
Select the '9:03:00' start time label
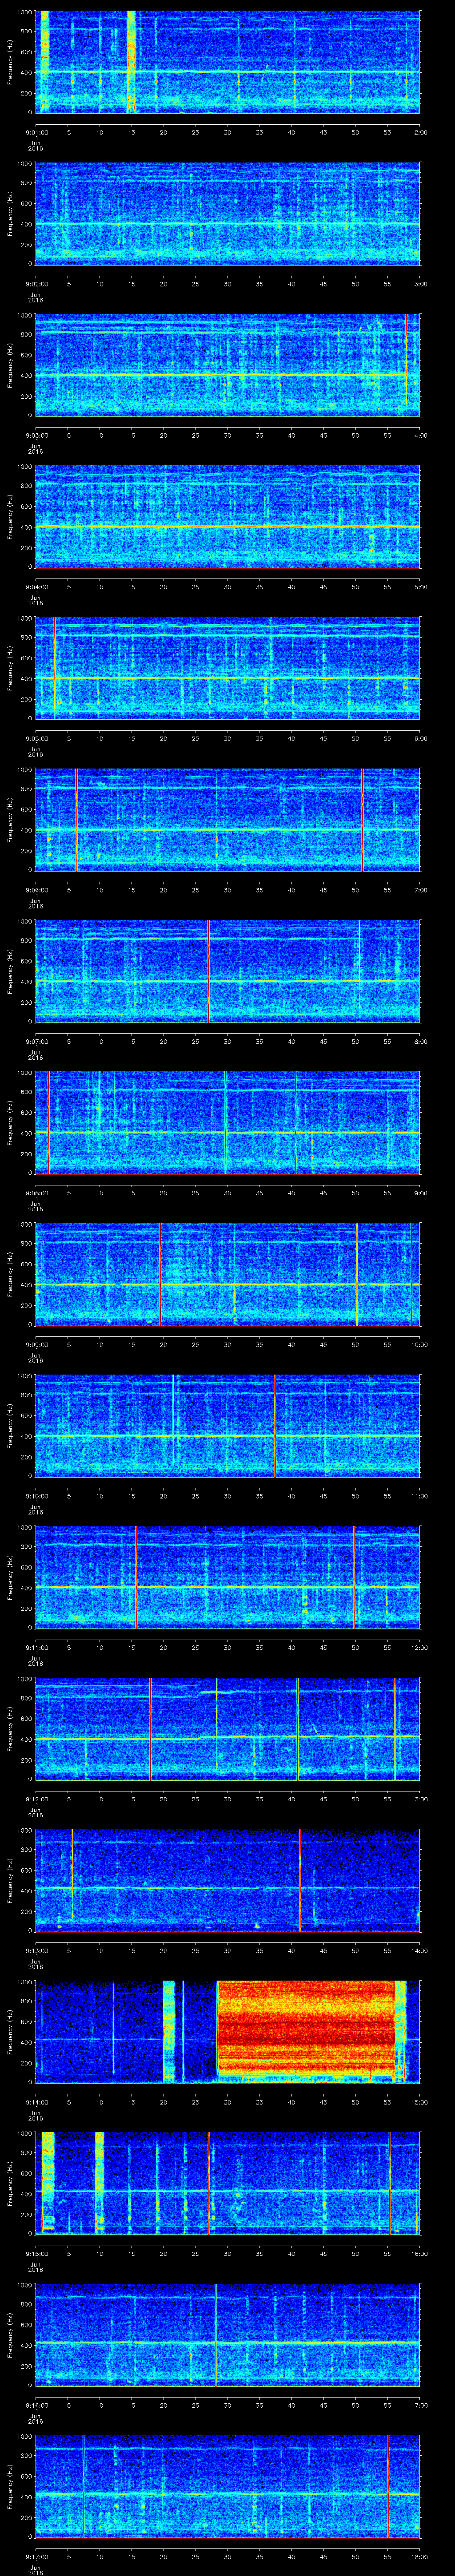click(x=36, y=435)
